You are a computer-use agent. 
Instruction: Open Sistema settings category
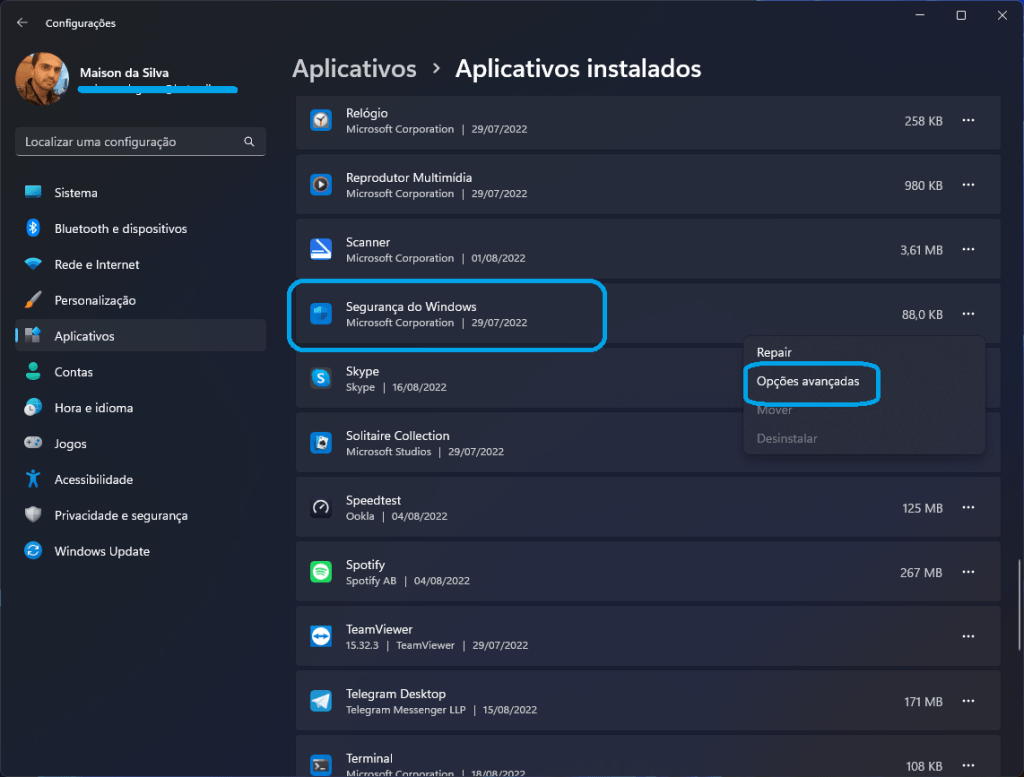click(140, 193)
